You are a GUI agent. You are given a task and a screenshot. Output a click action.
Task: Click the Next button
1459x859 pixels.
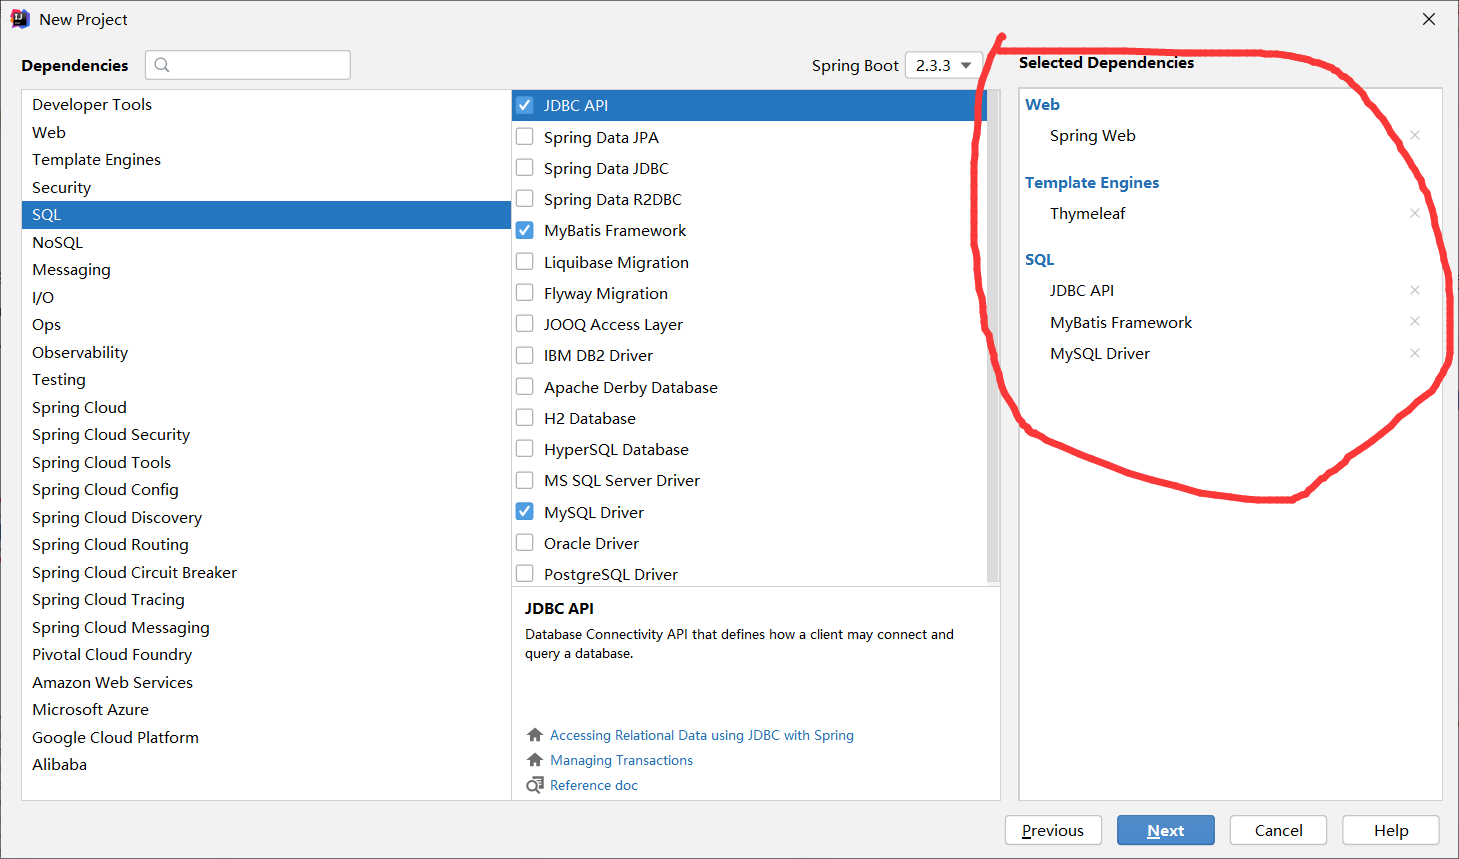1166,830
